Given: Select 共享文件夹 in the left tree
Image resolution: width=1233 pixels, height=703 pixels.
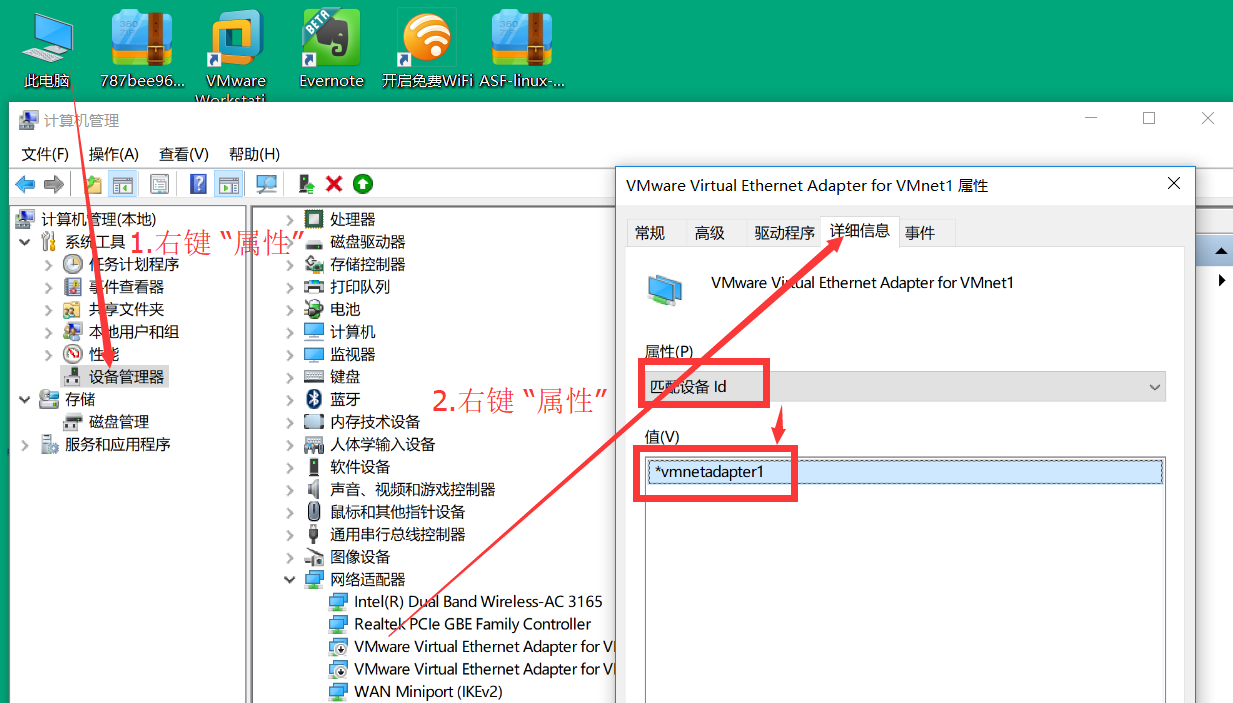Looking at the screenshot, I should tap(126, 309).
